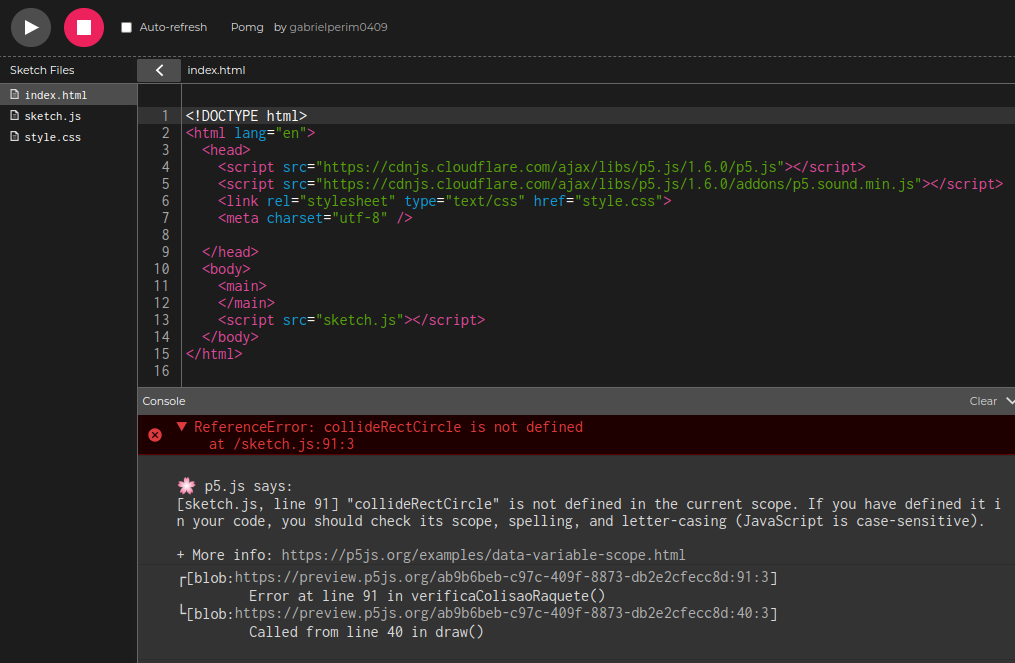Click the 'at /sketch.js:91:3' error text
Viewport: 1015px width, 663px height.
click(281, 444)
